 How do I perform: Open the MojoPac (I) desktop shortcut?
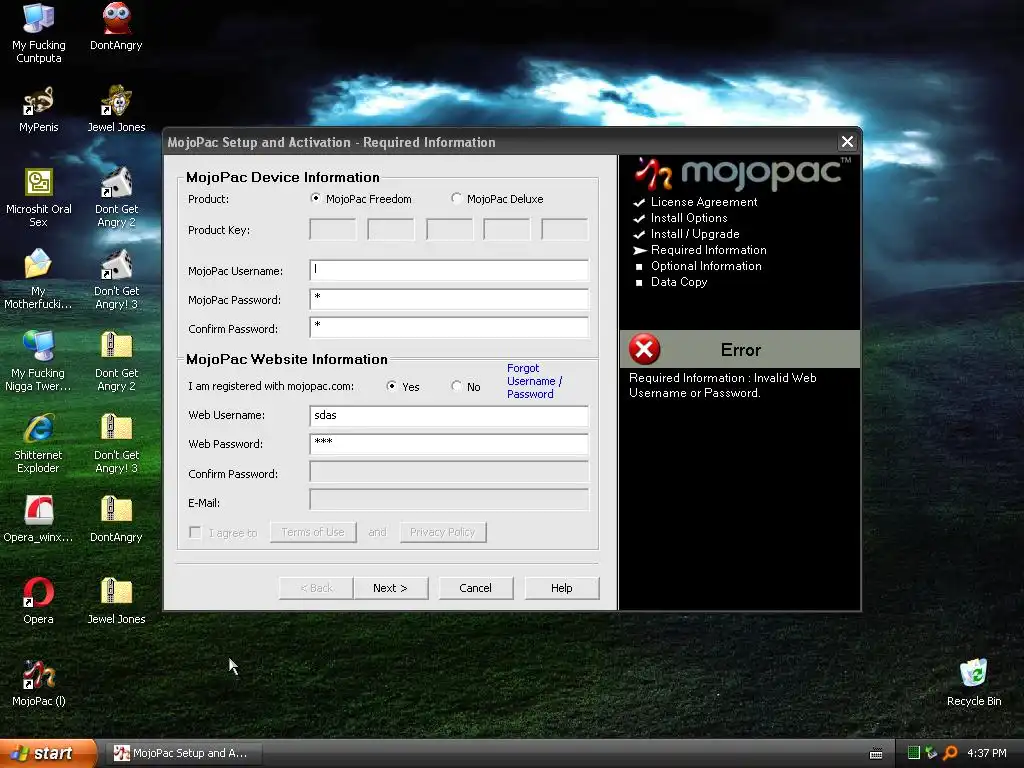(x=39, y=675)
